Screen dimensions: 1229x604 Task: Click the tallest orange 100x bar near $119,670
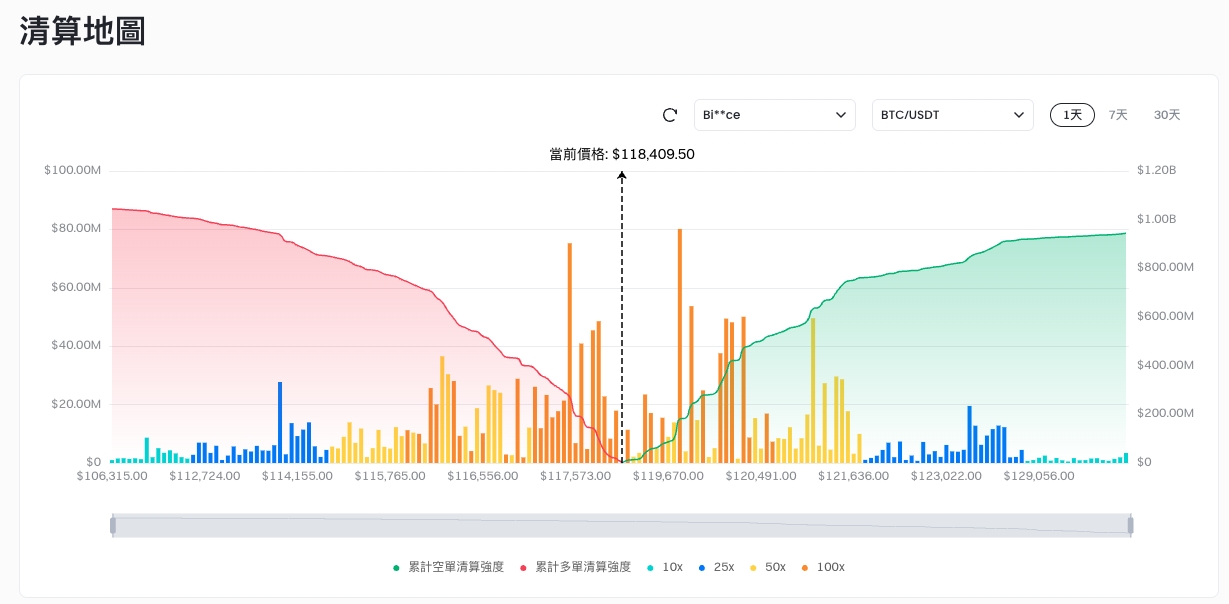680,345
